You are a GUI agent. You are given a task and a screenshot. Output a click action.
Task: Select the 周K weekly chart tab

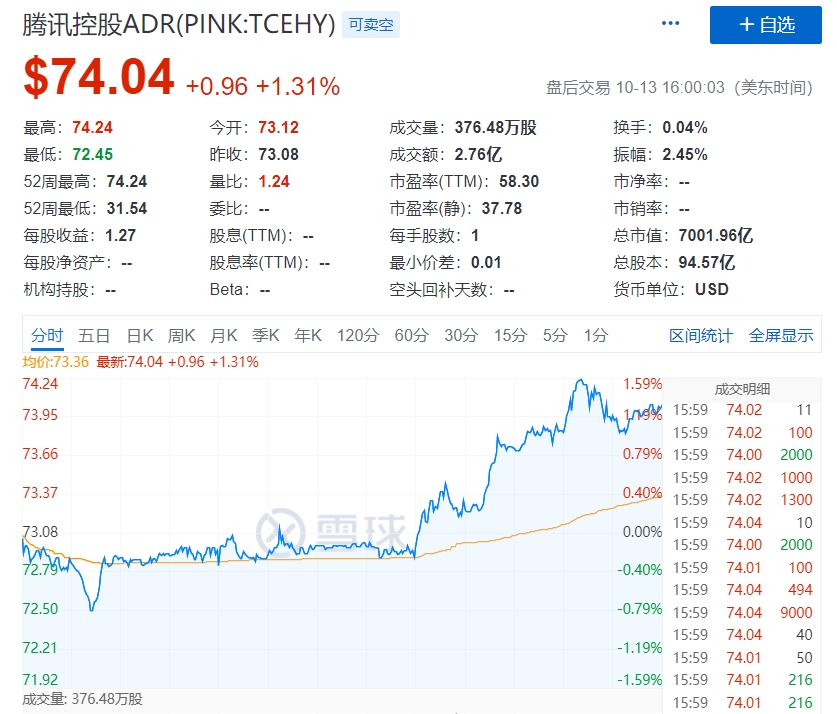pyautogui.click(x=181, y=335)
